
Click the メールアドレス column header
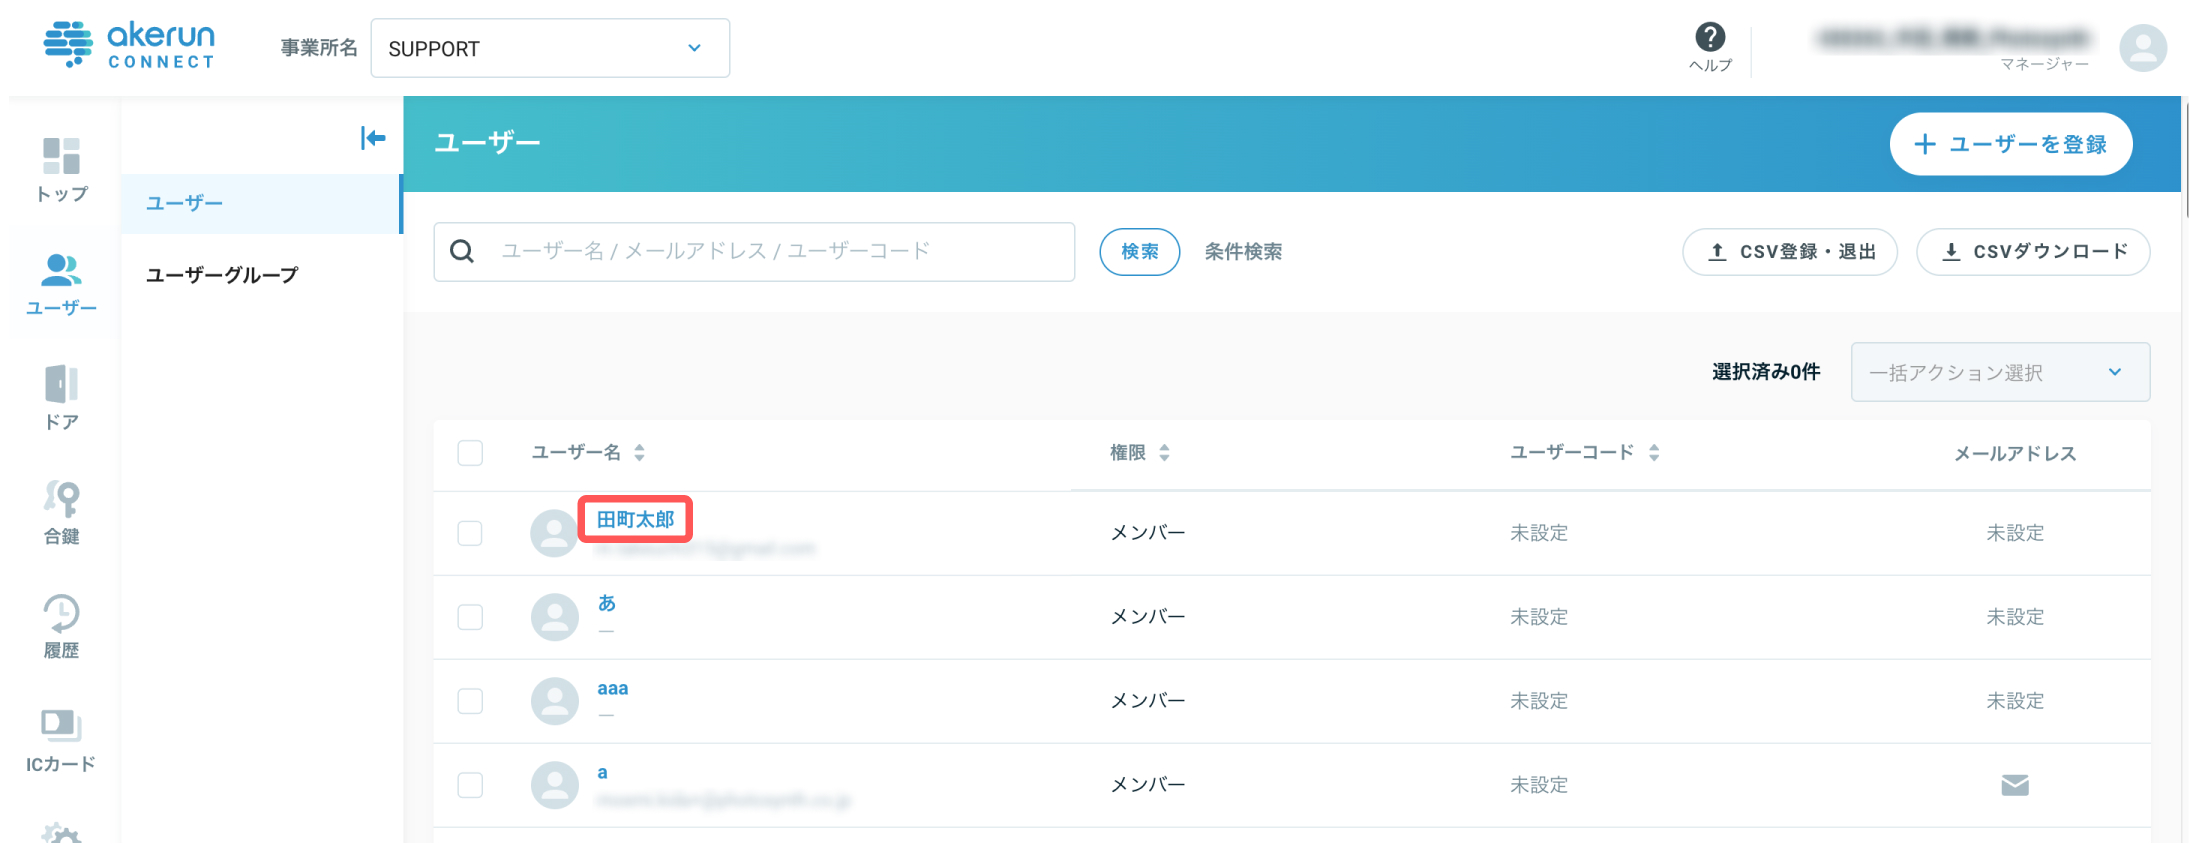(x=2015, y=453)
